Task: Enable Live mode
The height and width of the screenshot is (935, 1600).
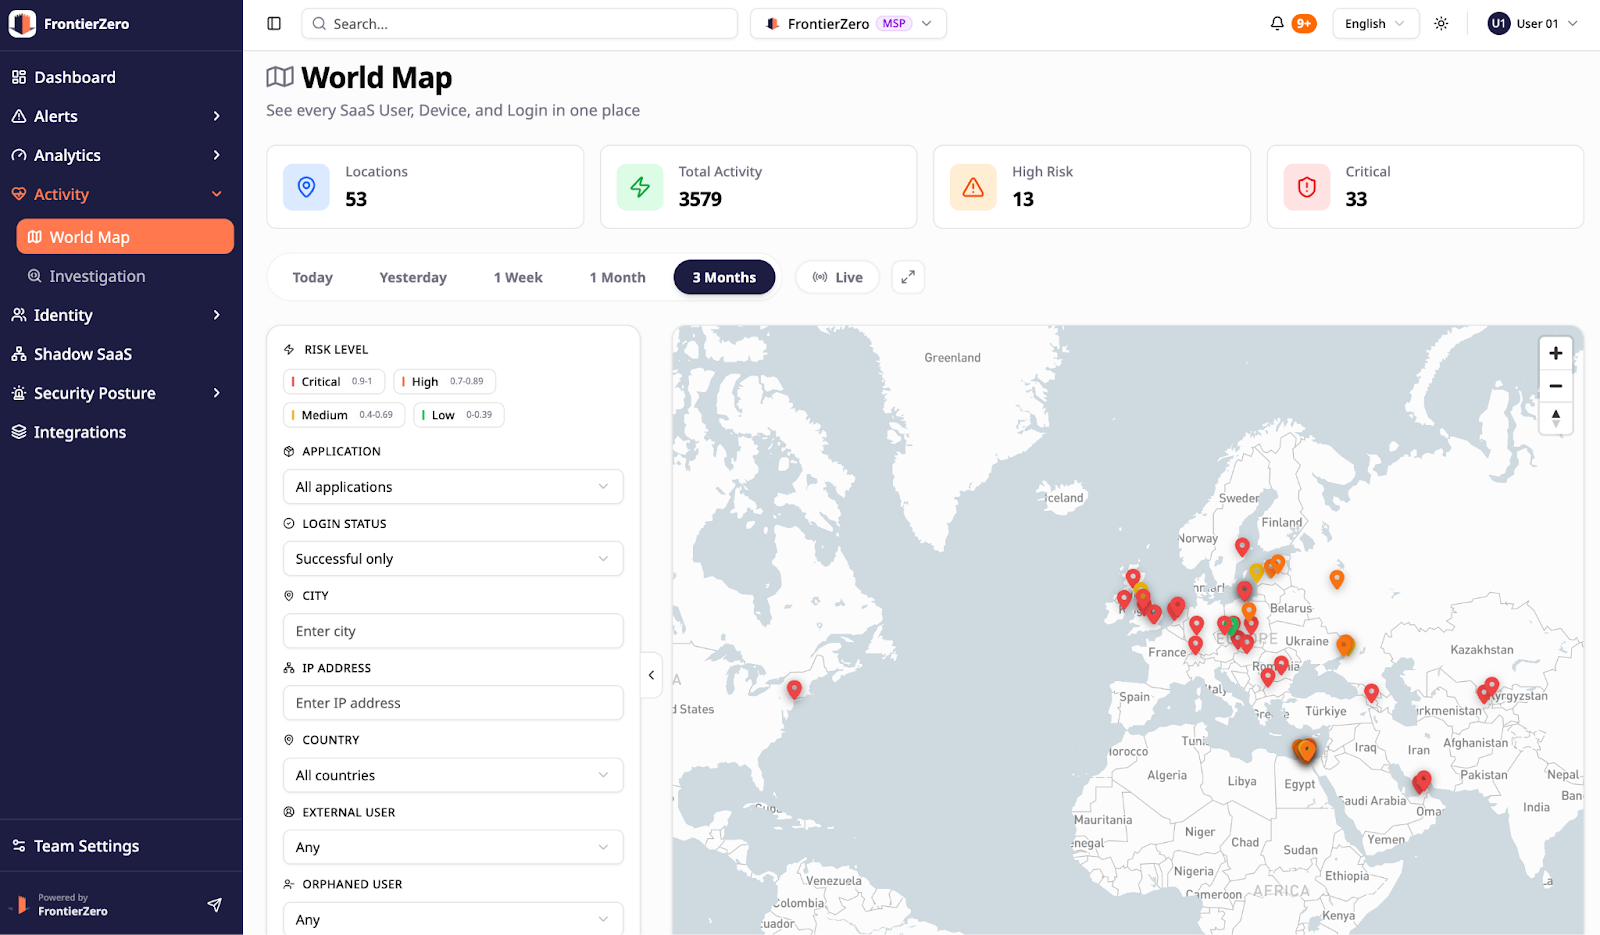Action: pos(837,277)
